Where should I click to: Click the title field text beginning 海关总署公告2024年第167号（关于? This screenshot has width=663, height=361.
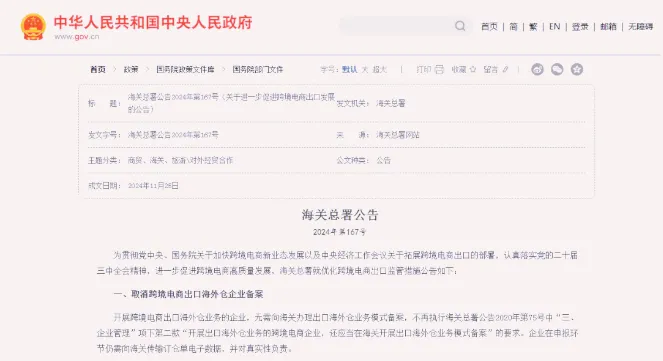tap(231, 103)
